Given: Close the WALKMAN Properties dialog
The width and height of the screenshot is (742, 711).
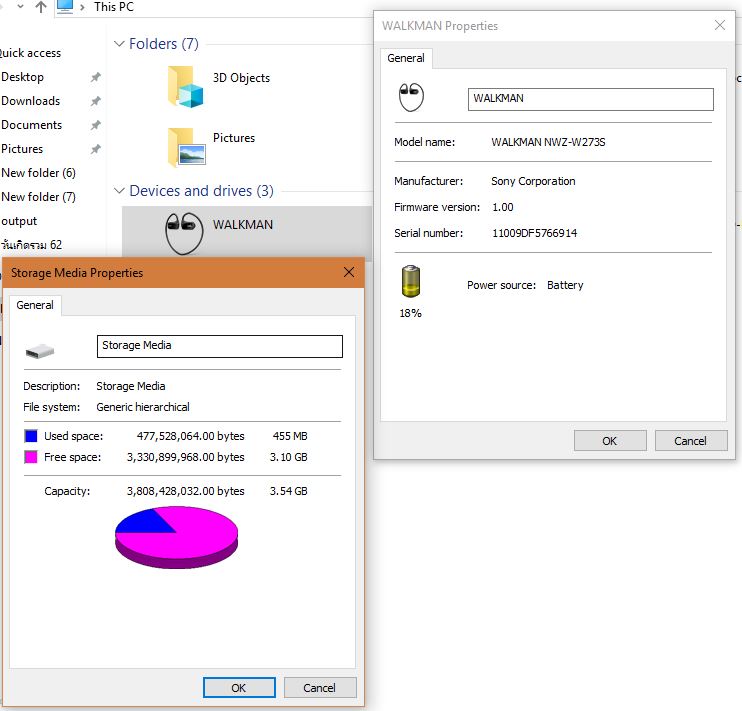Looking at the screenshot, I should 720,25.
